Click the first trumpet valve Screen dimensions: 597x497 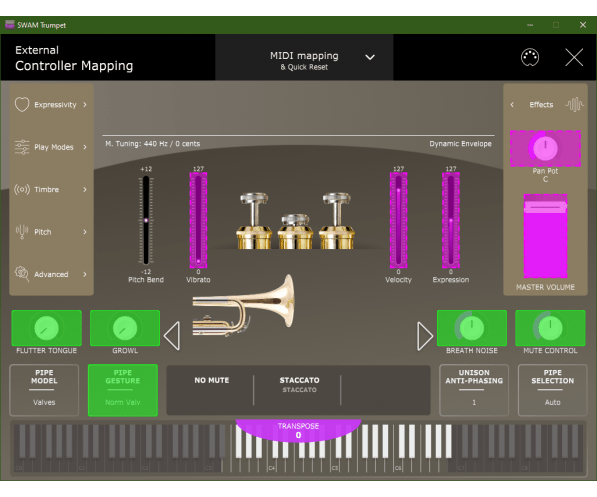click(x=254, y=221)
